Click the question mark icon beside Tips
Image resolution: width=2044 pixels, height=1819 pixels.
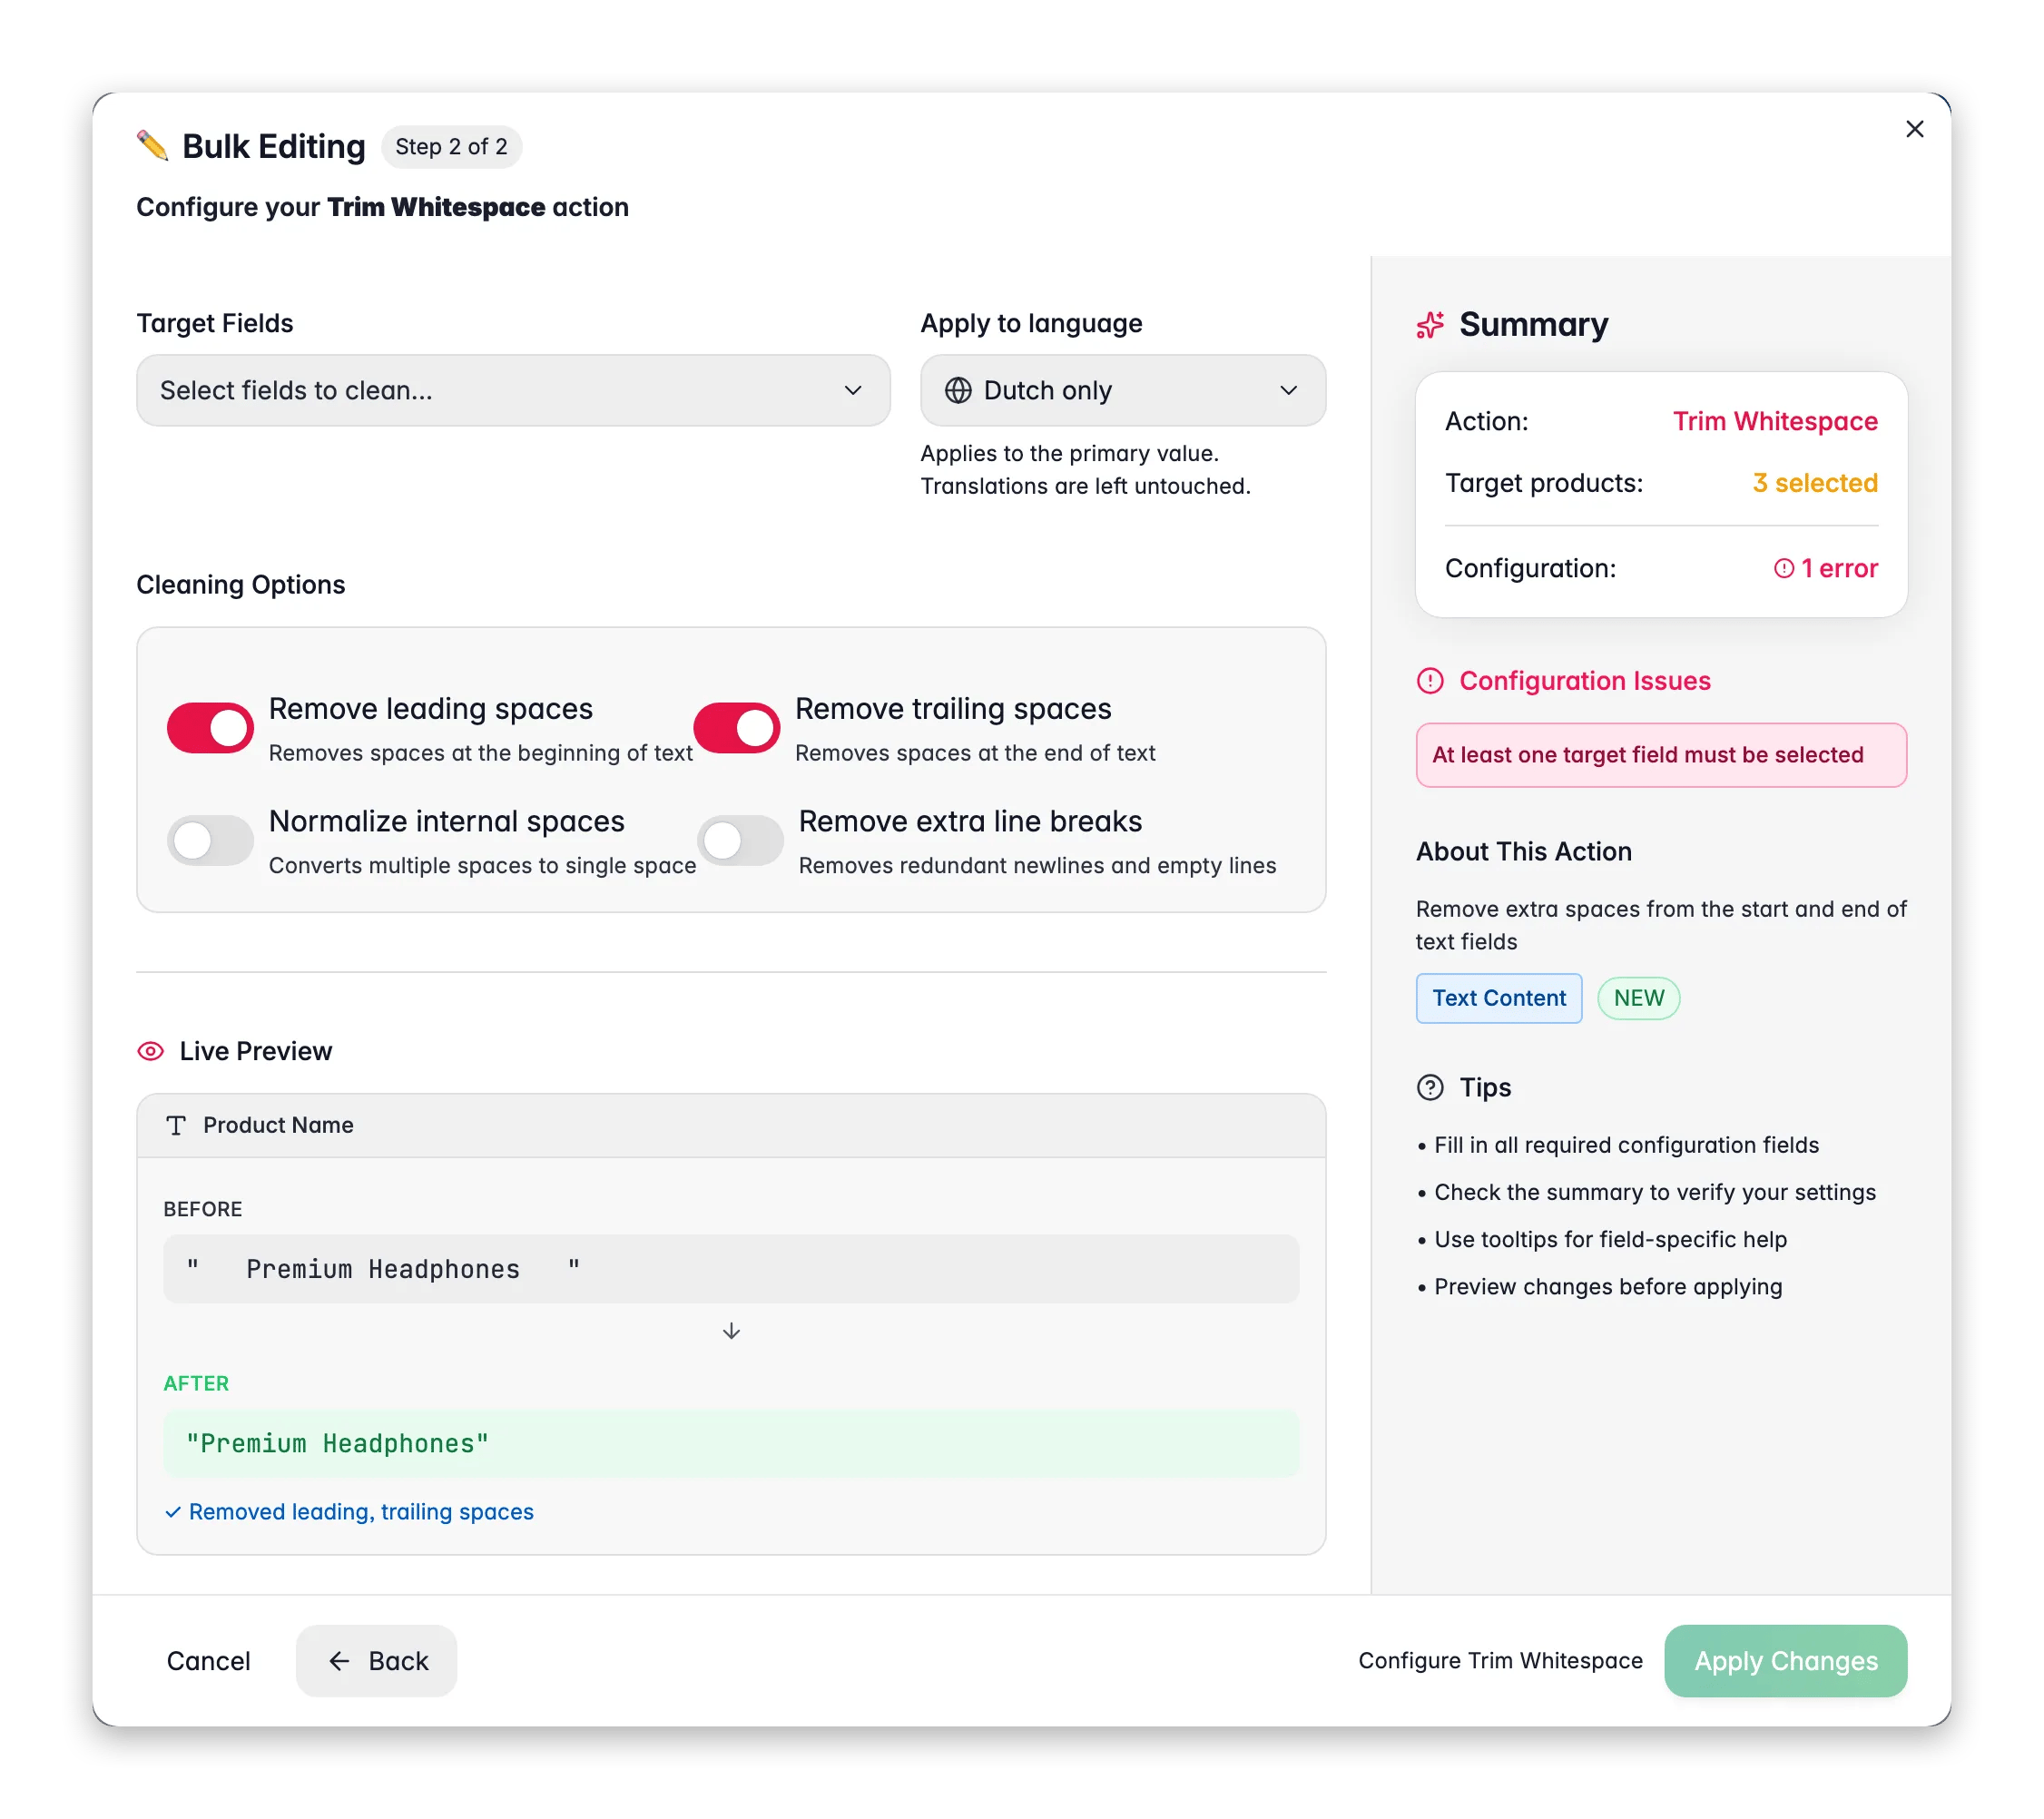click(1430, 1087)
